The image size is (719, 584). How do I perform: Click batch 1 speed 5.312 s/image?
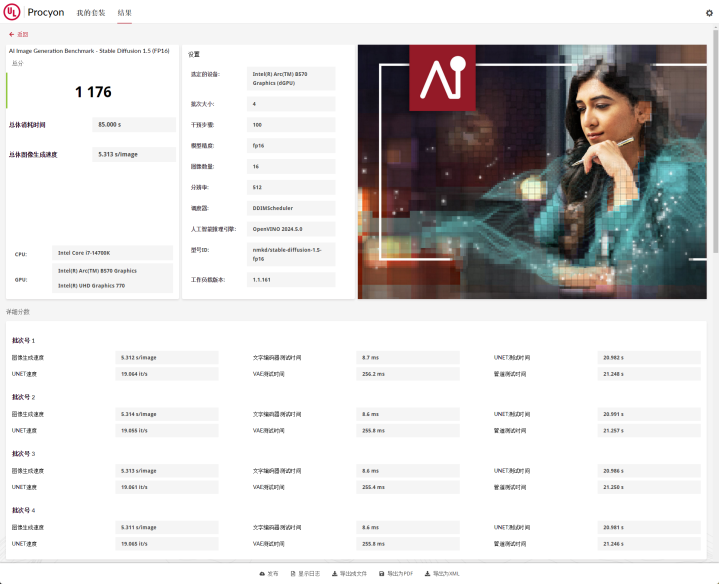(x=166, y=358)
